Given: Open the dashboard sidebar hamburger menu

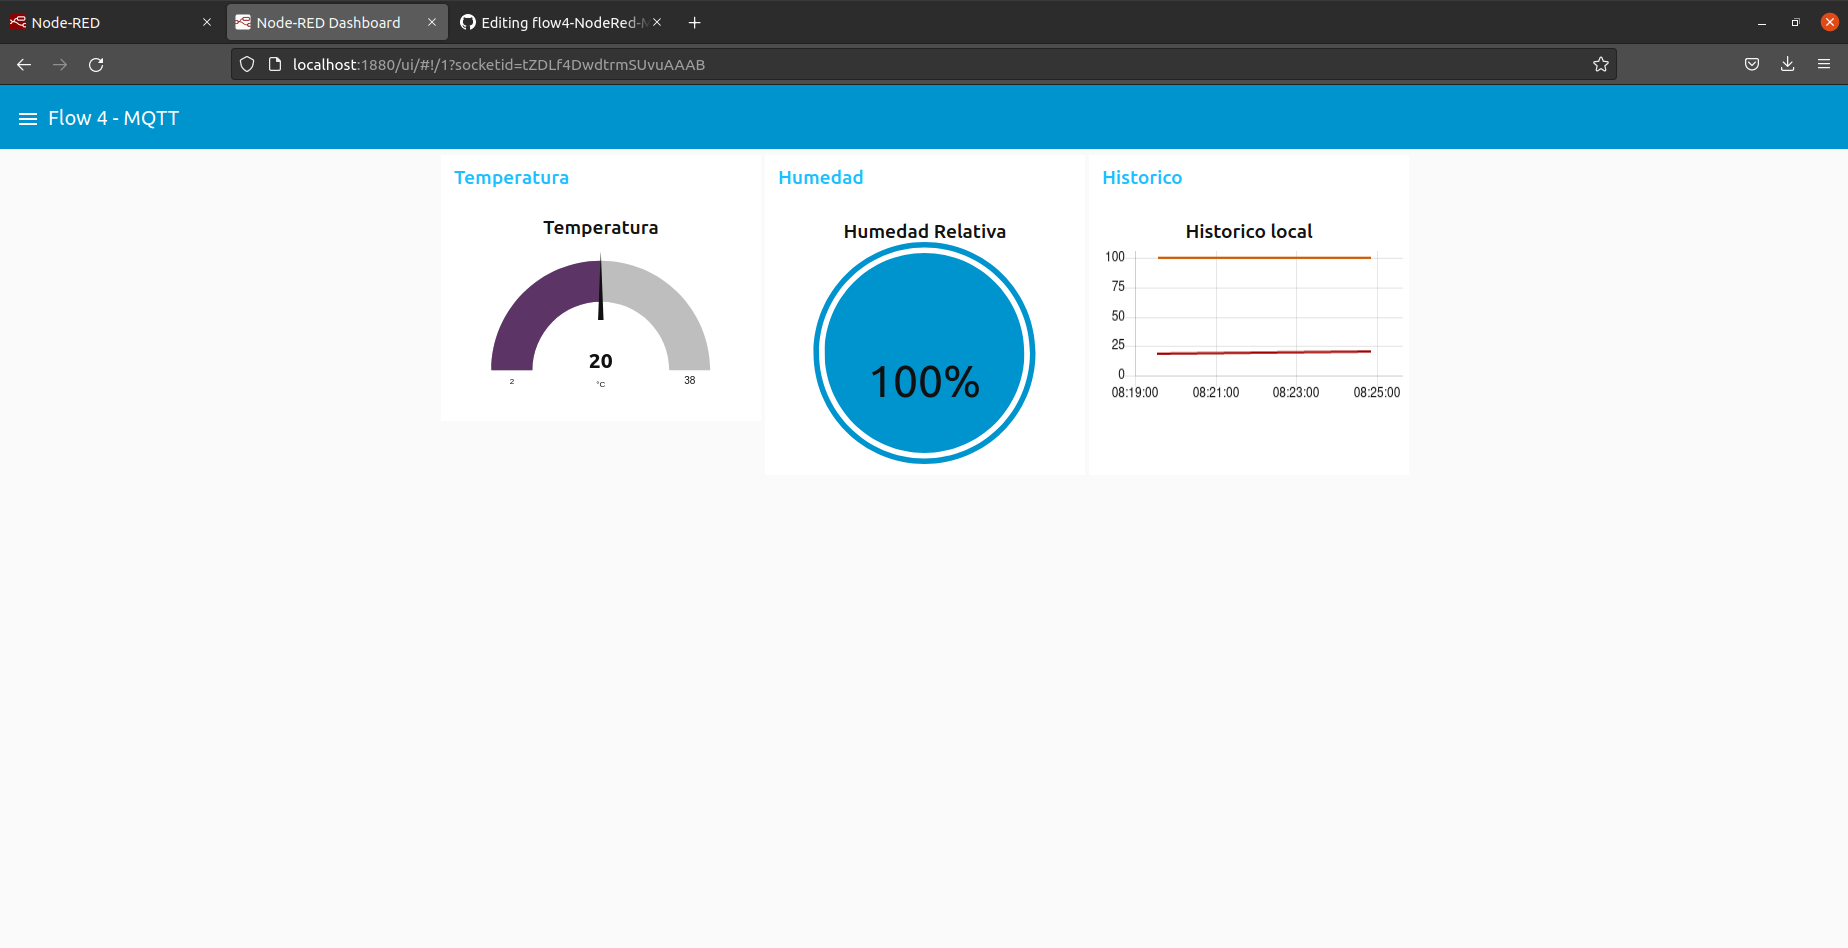Looking at the screenshot, I should pyautogui.click(x=27, y=117).
